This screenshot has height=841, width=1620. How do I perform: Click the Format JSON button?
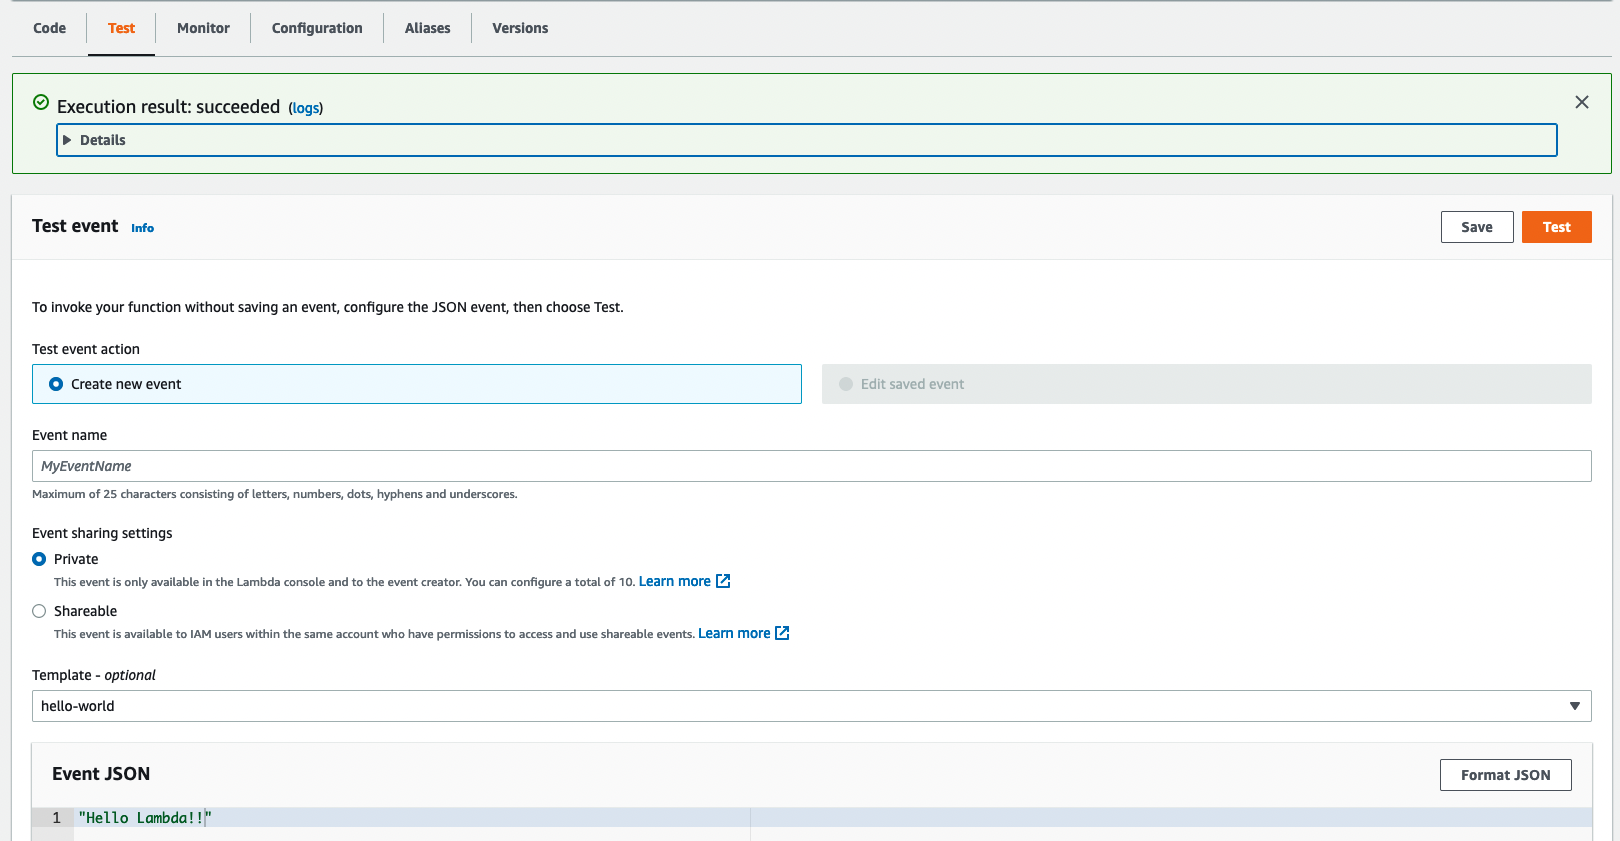pyautogui.click(x=1506, y=775)
